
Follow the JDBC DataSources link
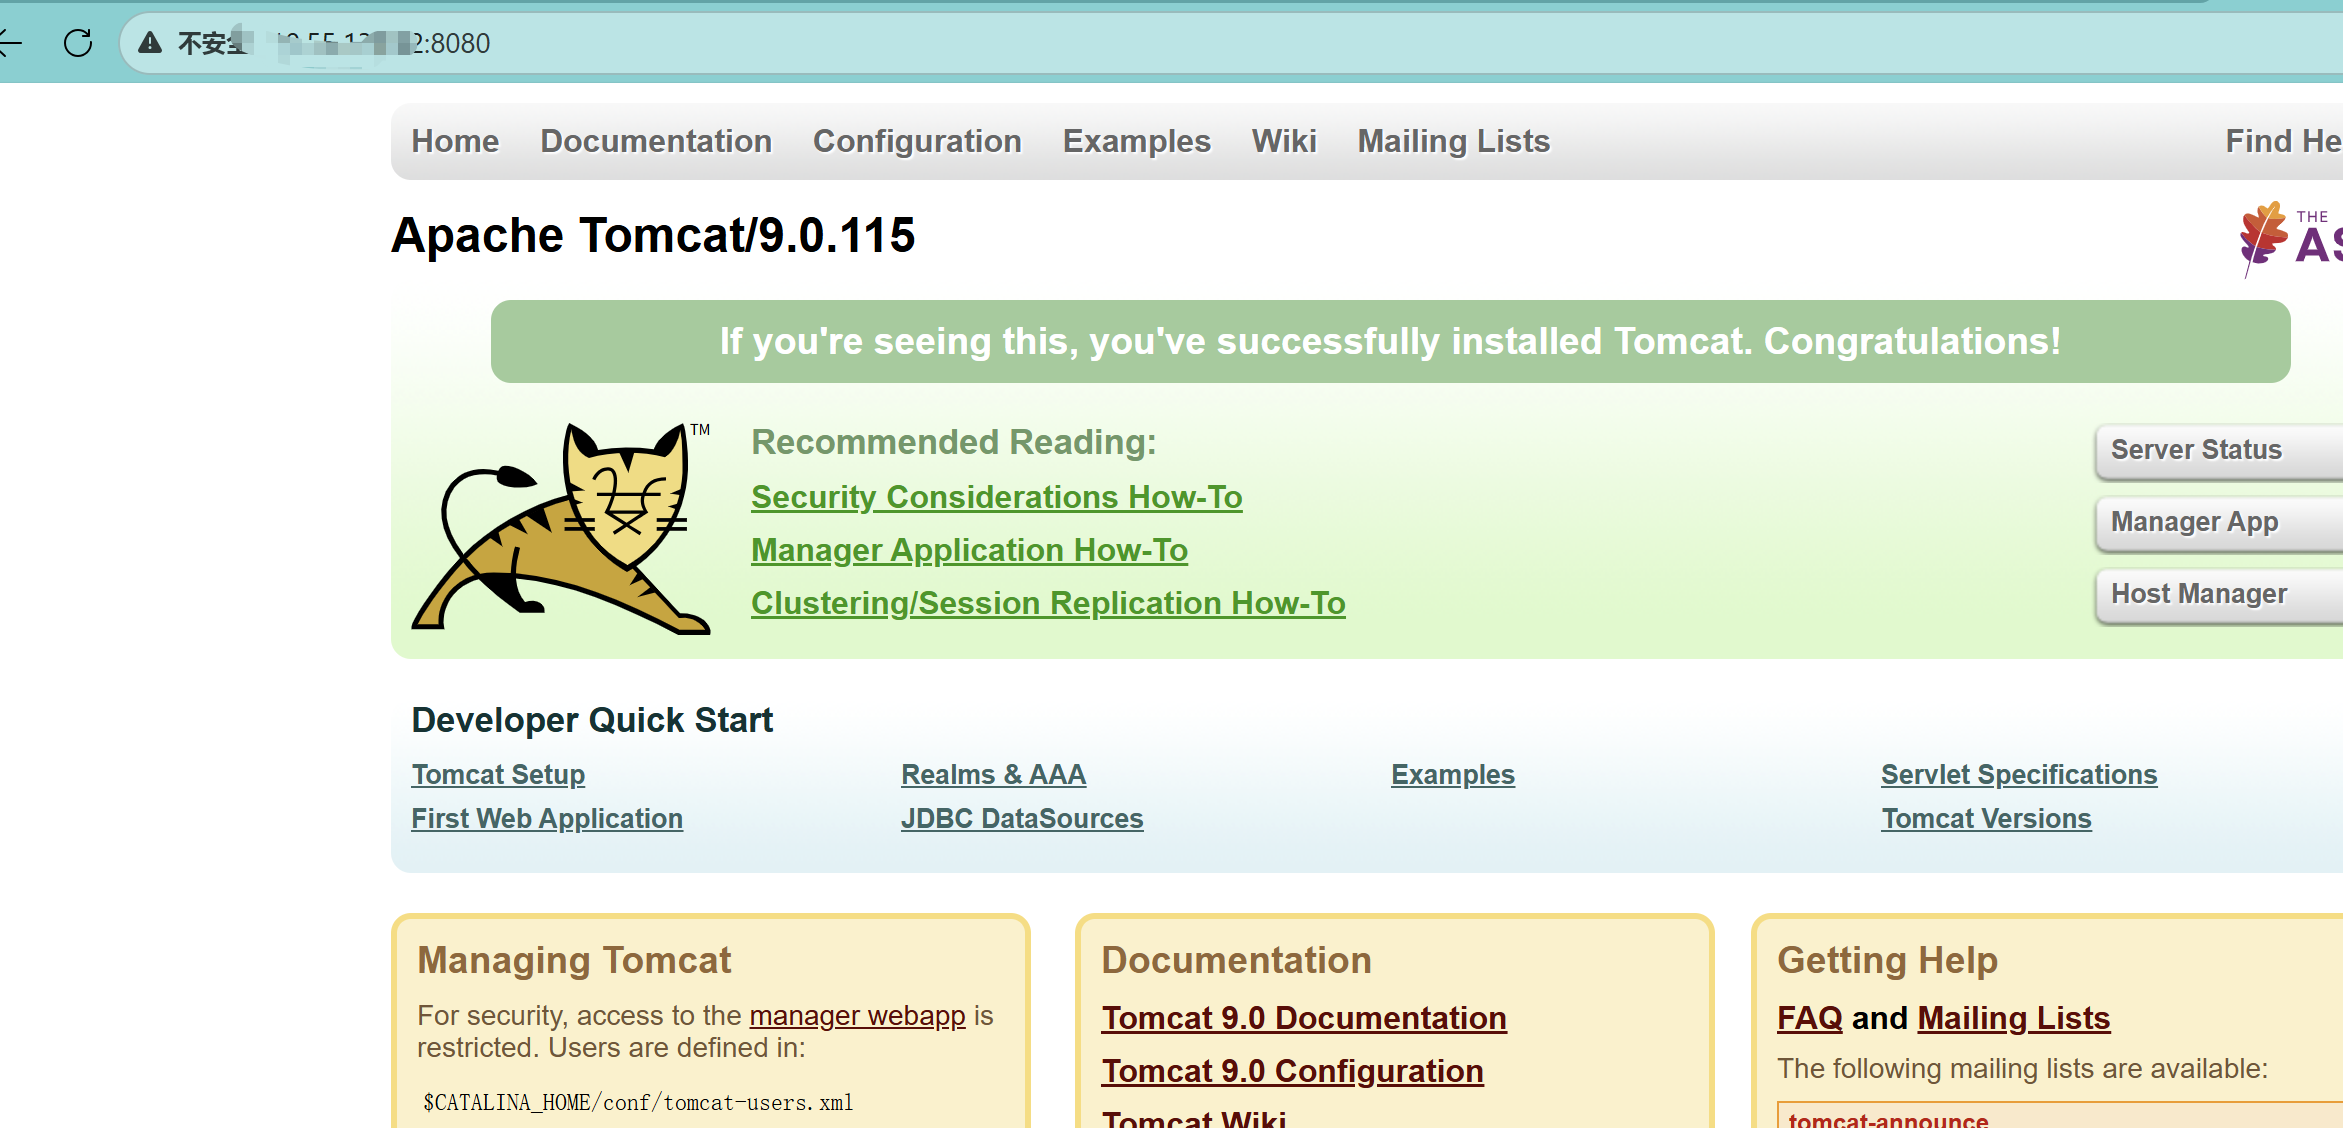[1021, 818]
